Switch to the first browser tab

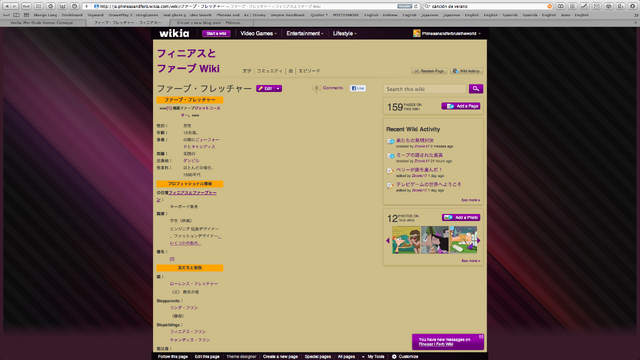click(42, 23)
